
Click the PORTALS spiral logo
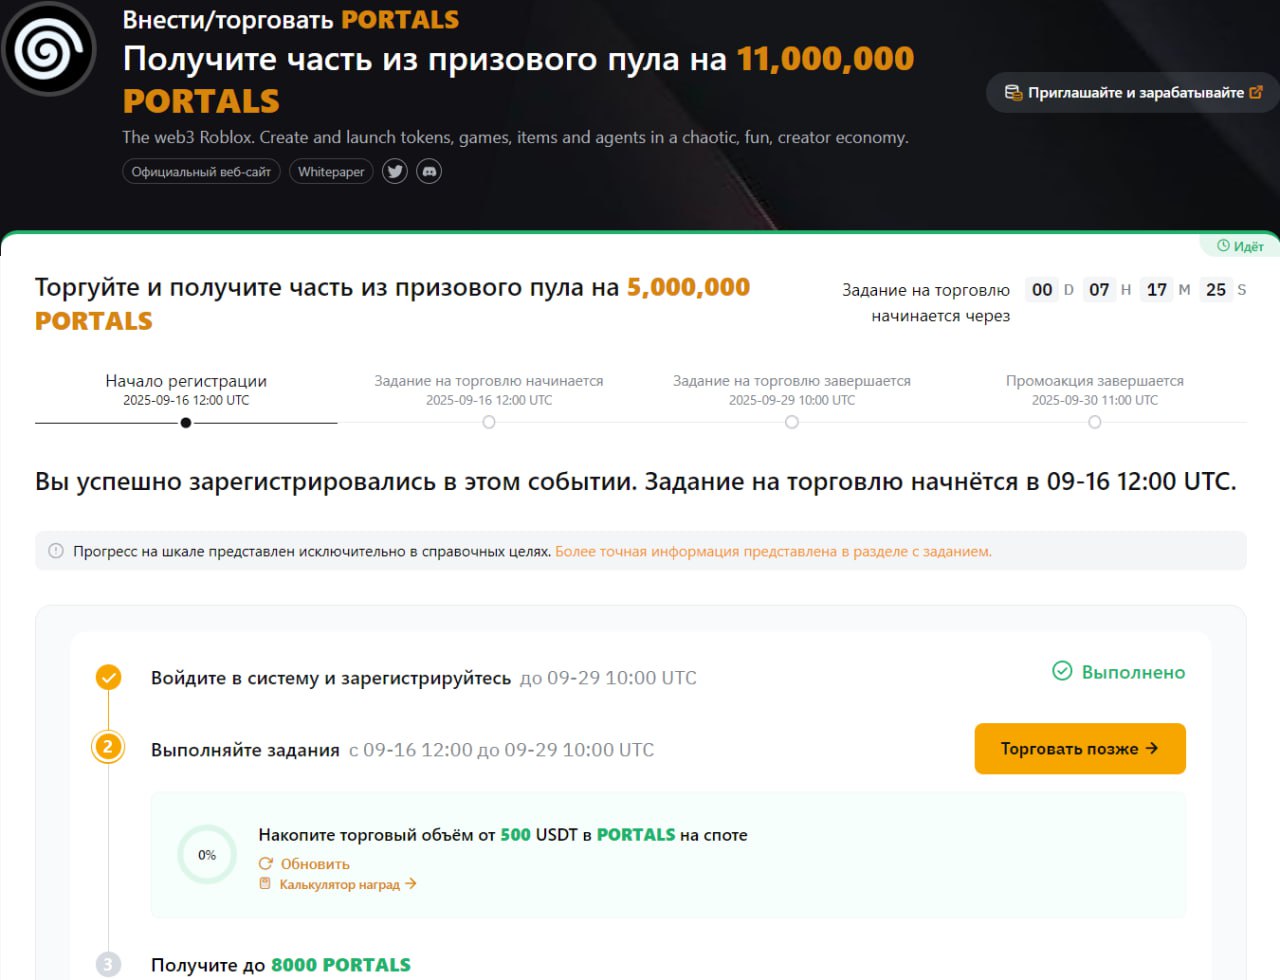click(x=48, y=49)
